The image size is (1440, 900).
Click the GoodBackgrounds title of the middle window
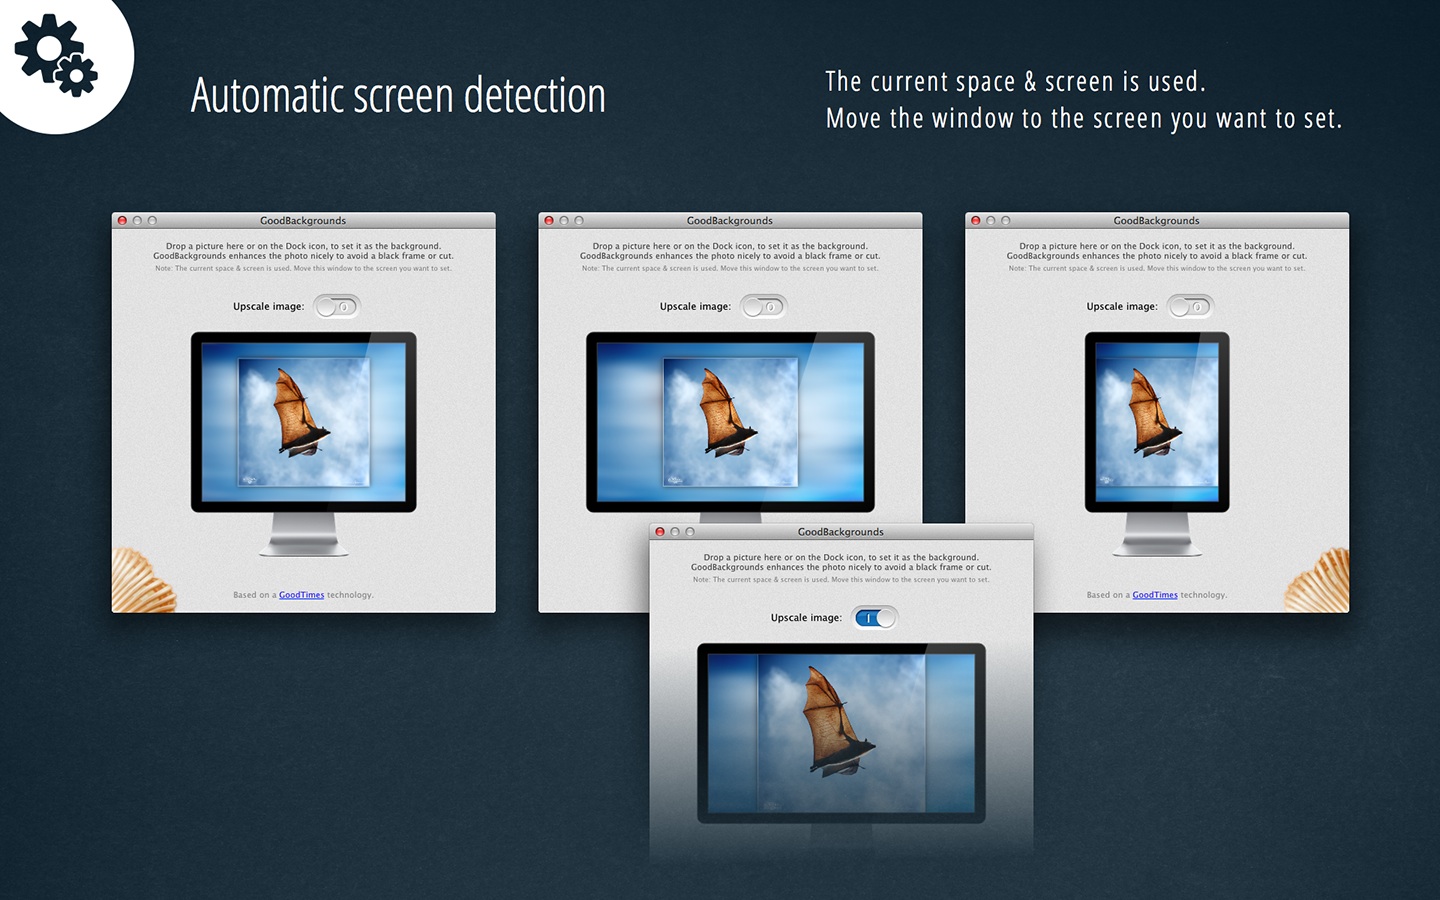(x=730, y=221)
